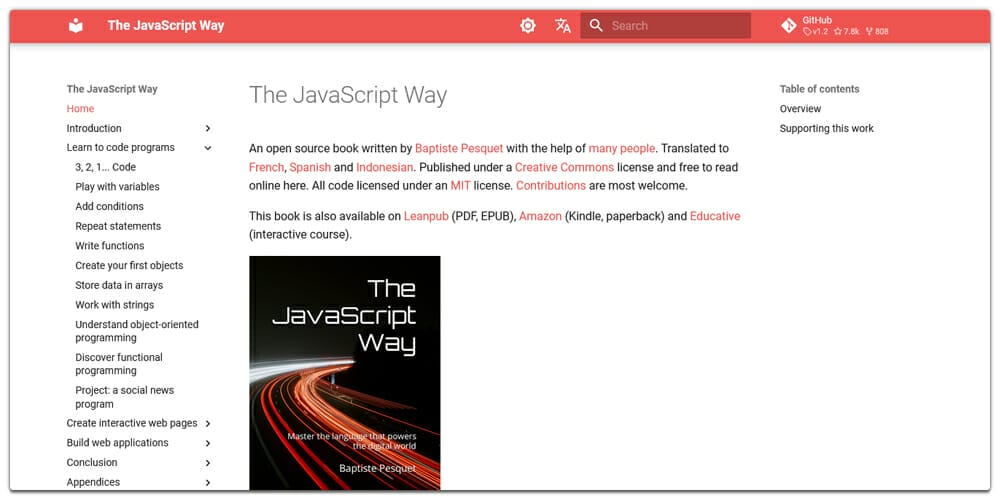Open Project: a social news program
Image resolution: width=1000 pixels, height=500 pixels.
click(124, 397)
